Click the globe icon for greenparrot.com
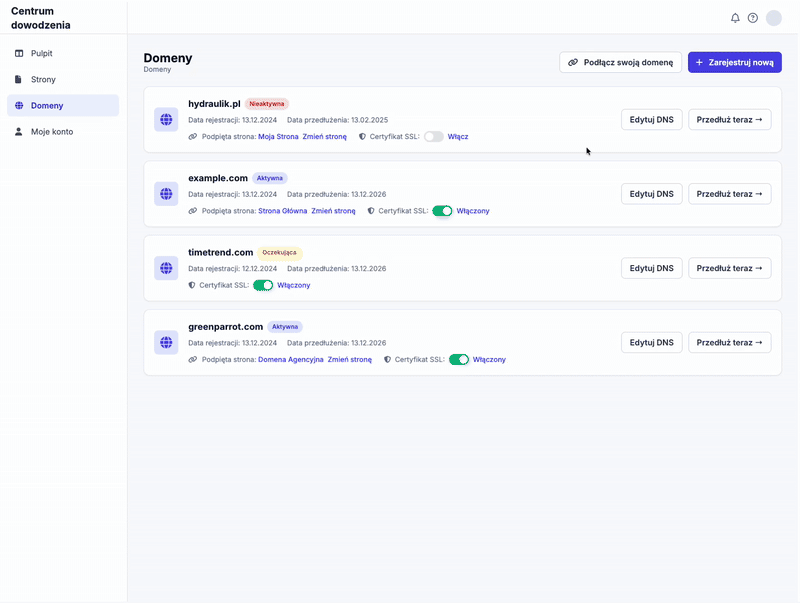The width and height of the screenshot is (800, 603). click(166, 342)
